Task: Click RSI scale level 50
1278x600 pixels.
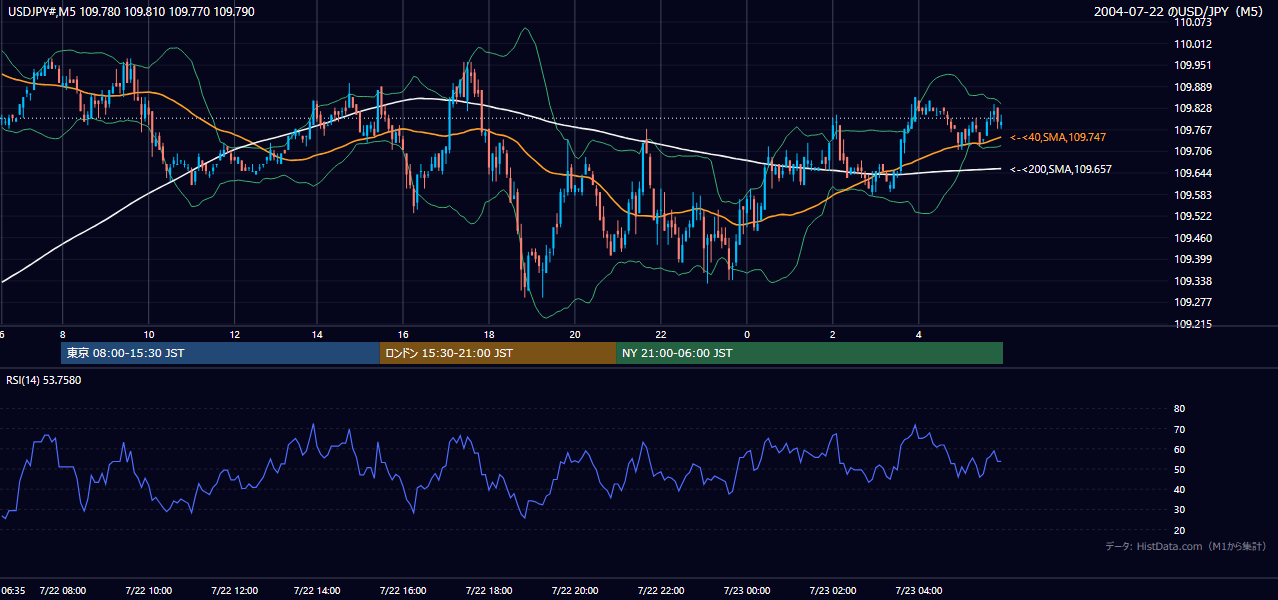Action: point(1179,469)
